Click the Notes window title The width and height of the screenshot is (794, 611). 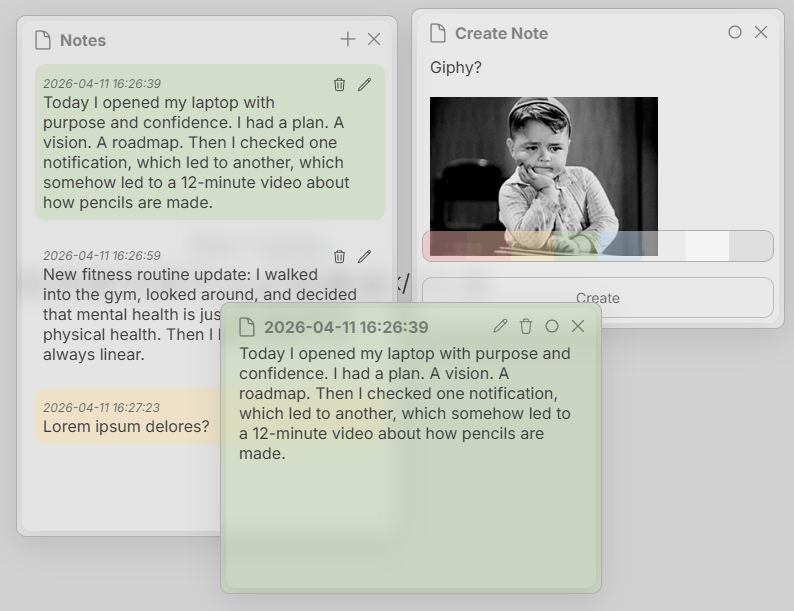pyautogui.click(x=83, y=40)
